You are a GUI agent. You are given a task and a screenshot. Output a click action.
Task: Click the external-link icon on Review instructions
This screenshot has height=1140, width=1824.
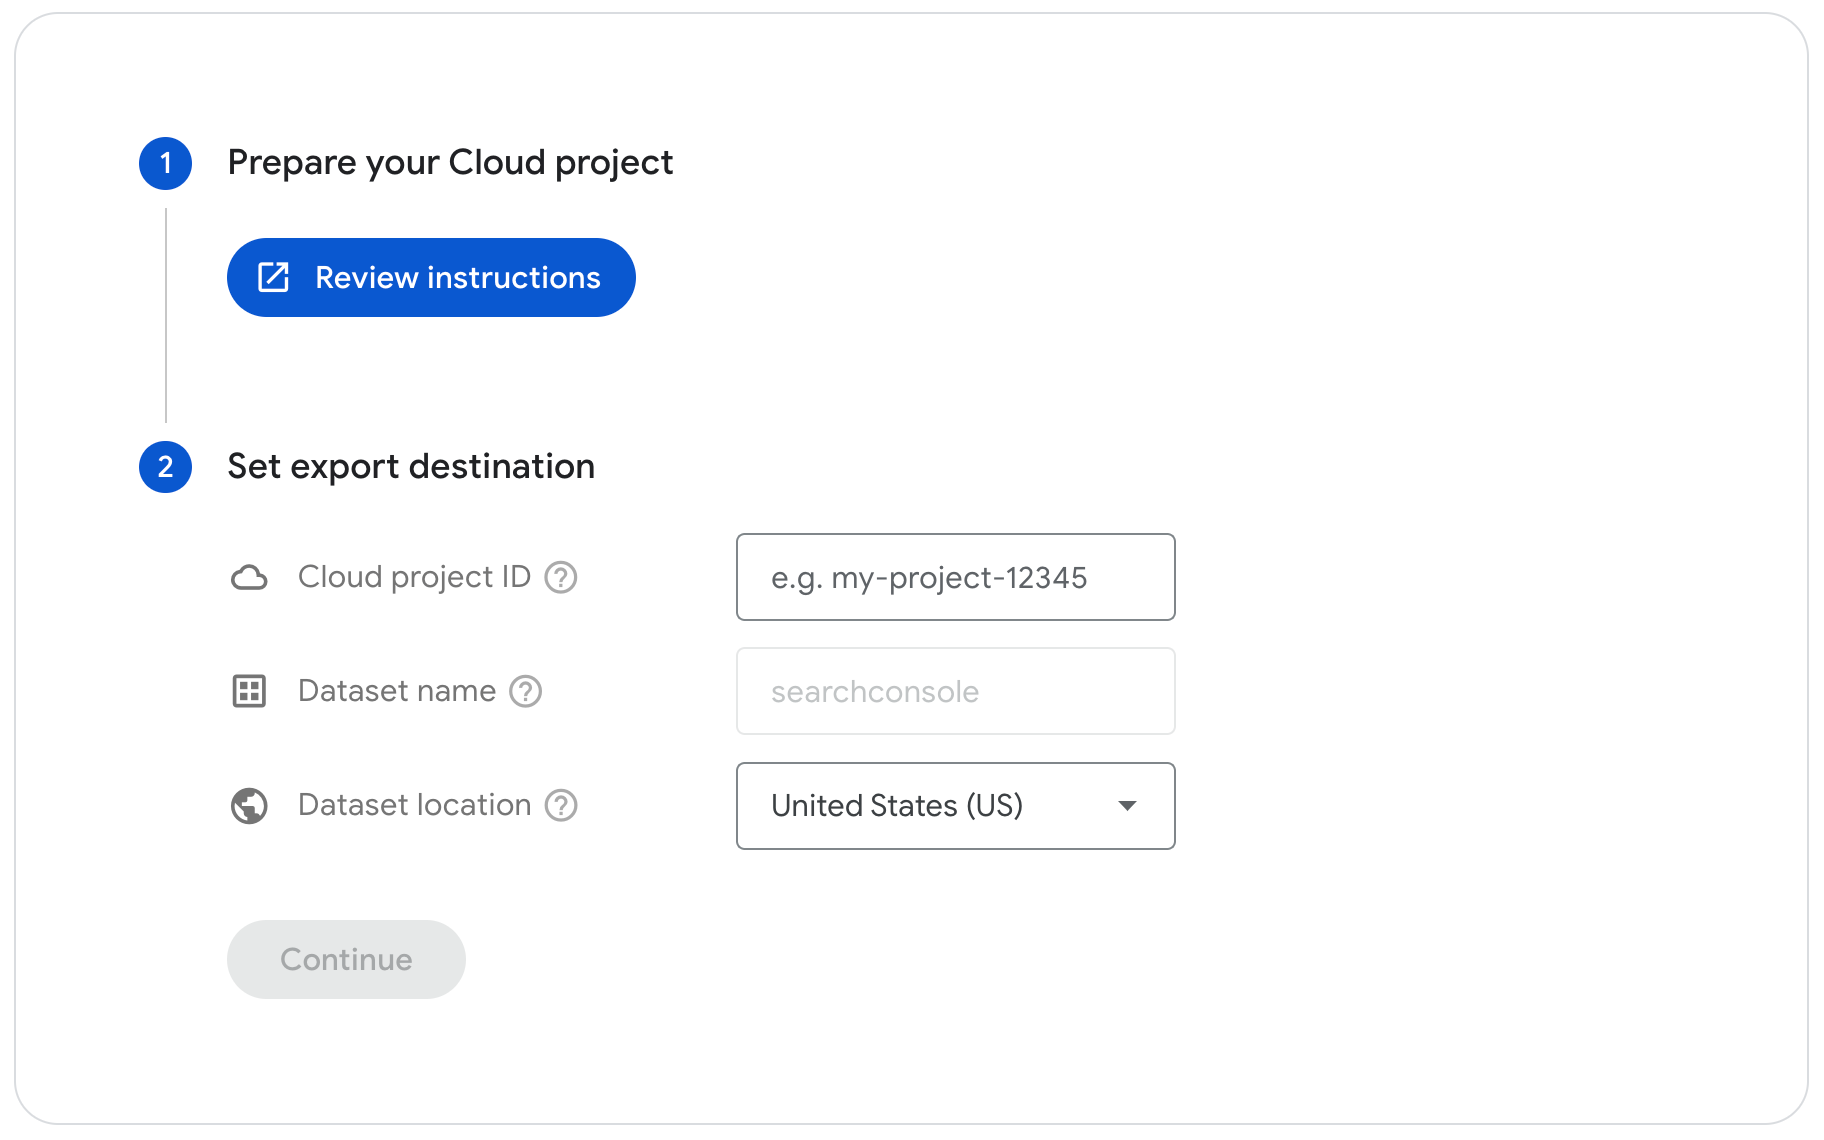pos(274,277)
